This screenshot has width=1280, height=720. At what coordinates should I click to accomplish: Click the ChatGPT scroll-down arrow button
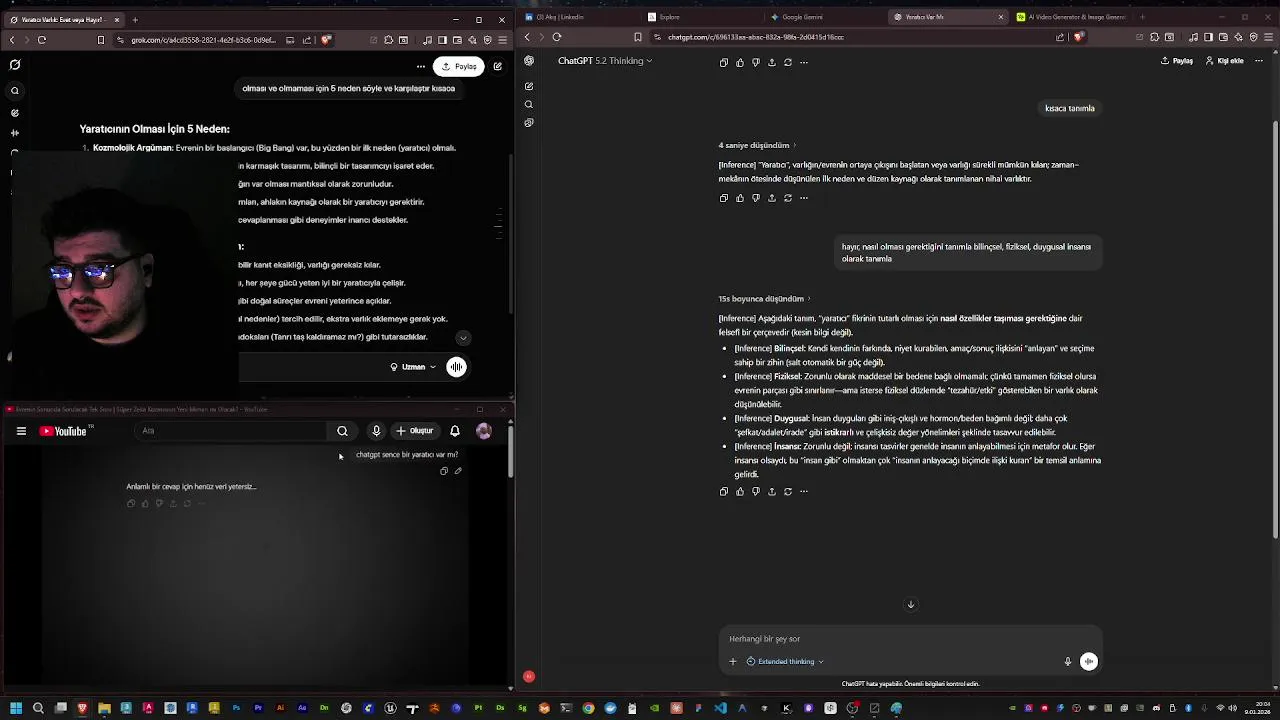pyautogui.click(x=911, y=605)
